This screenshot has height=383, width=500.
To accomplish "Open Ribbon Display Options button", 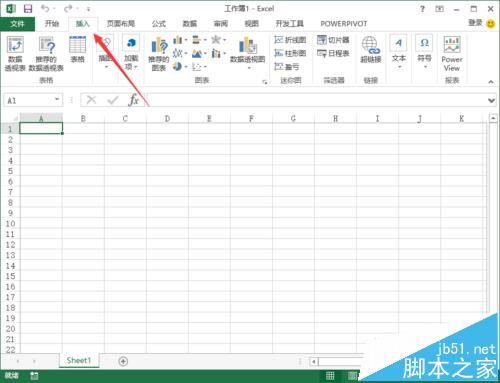I will (440, 9).
